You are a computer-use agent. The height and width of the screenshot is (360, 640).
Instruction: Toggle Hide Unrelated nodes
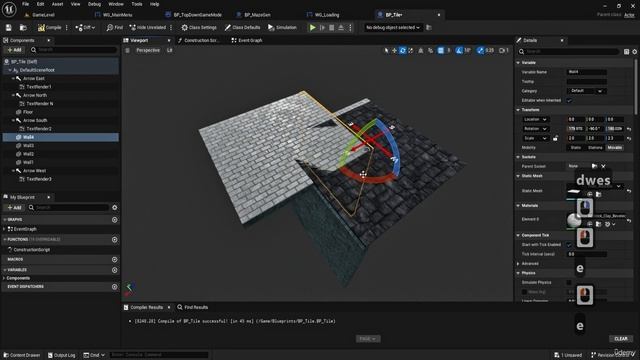tap(148, 27)
